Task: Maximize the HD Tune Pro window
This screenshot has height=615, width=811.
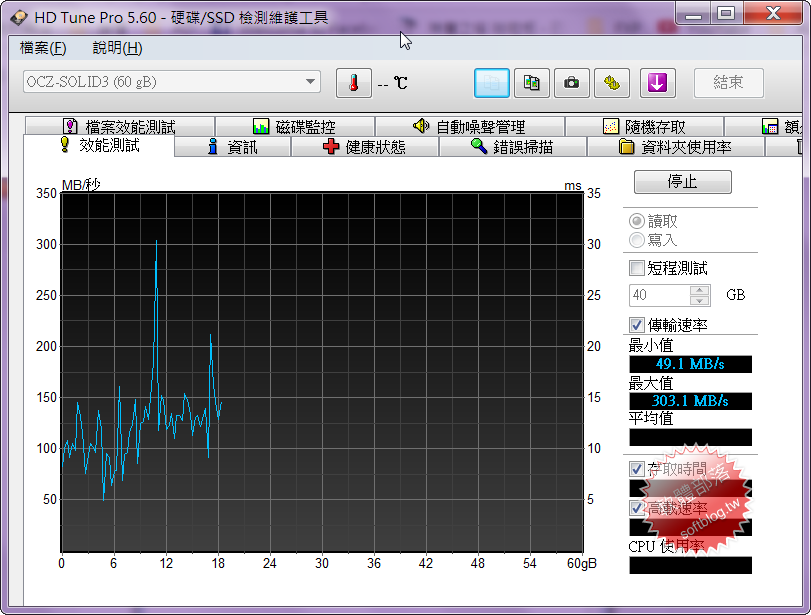Action: 726,13
